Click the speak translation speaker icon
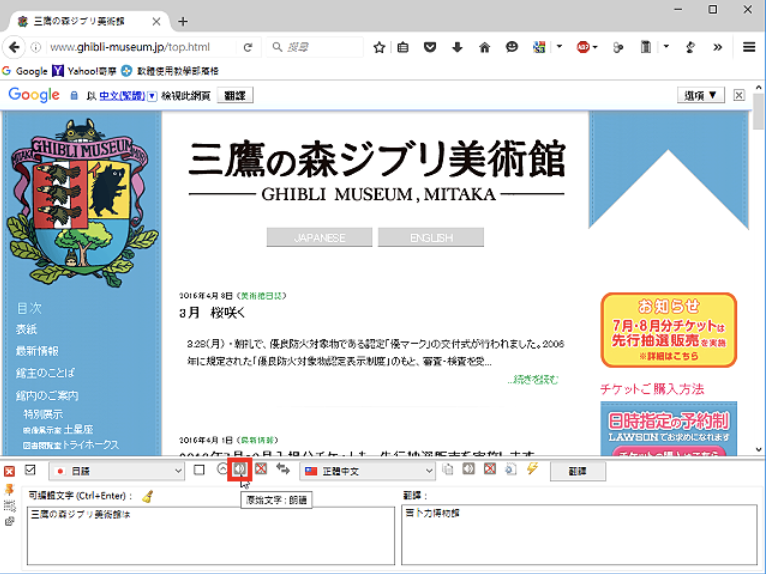 [x=468, y=469]
